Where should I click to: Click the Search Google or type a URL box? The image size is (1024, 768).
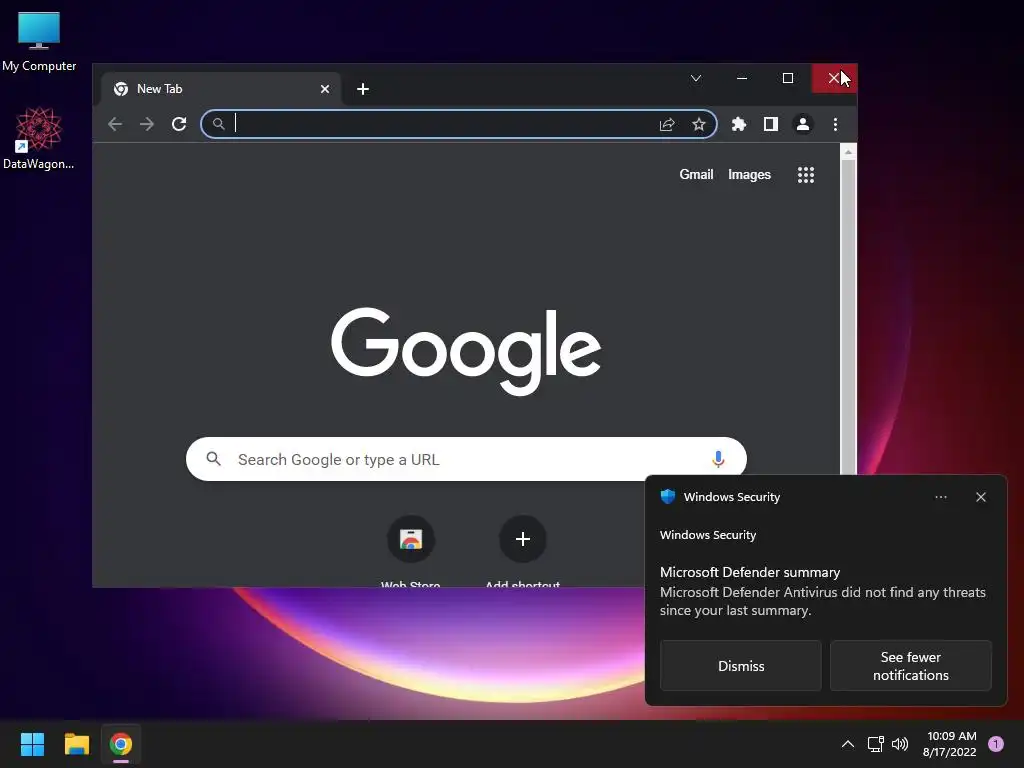(x=466, y=459)
